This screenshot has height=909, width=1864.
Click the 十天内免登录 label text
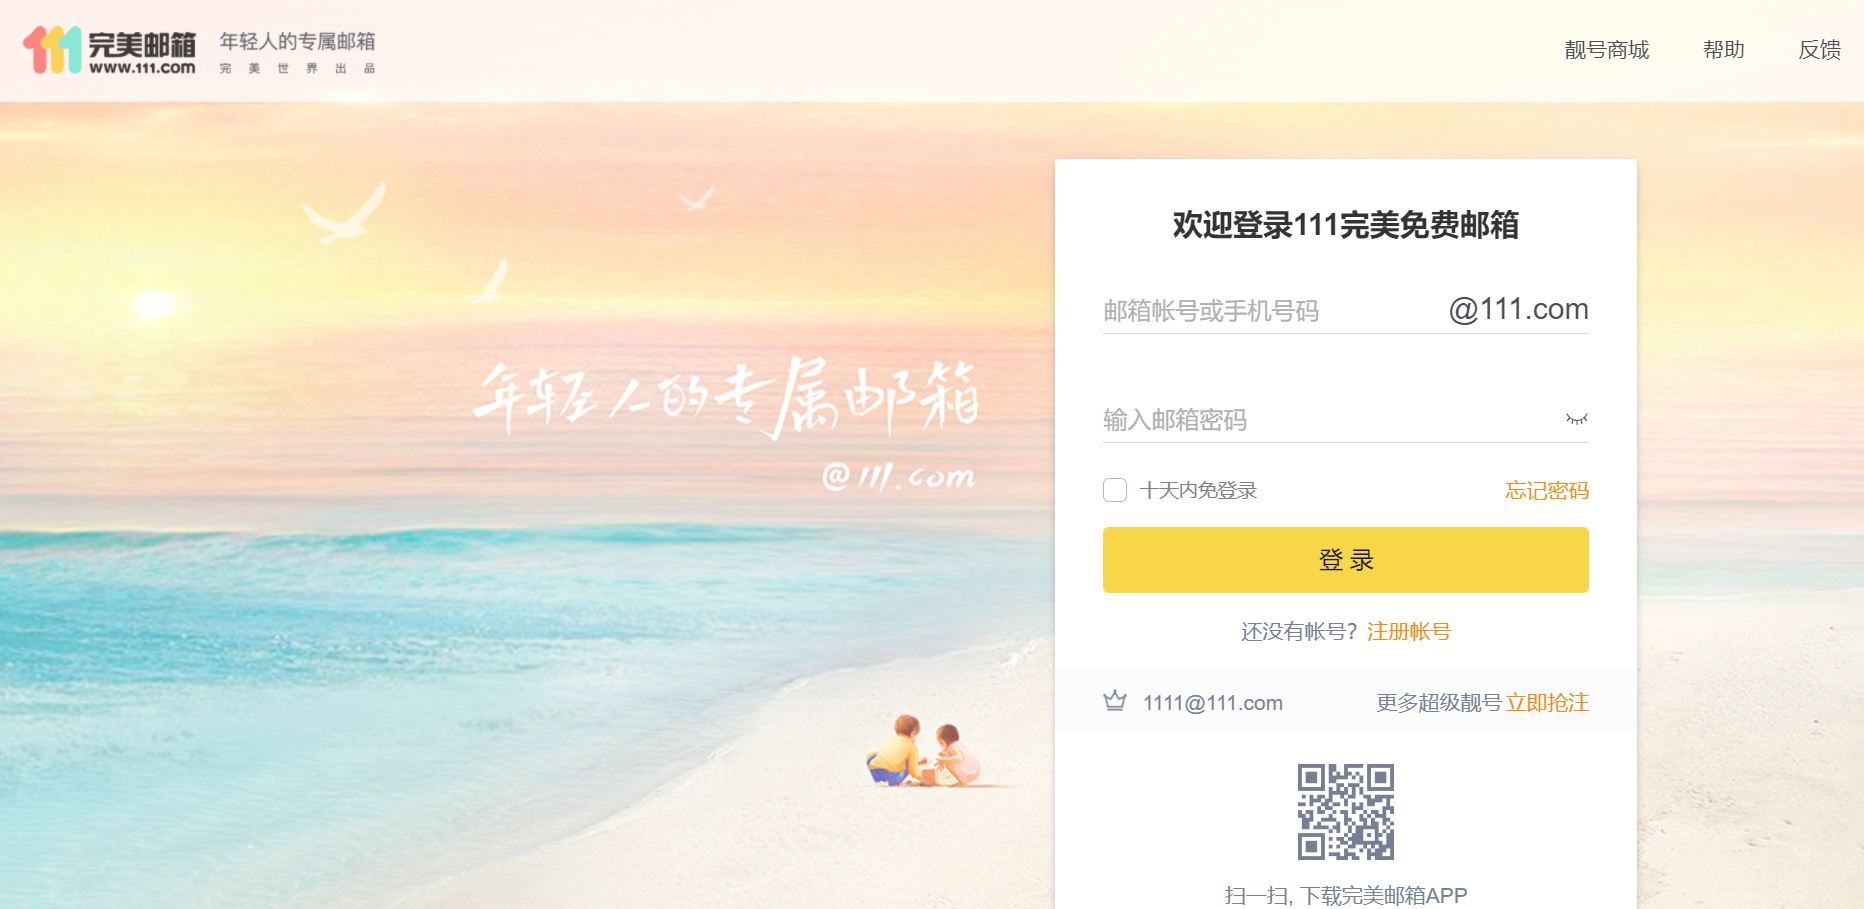(1198, 491)
